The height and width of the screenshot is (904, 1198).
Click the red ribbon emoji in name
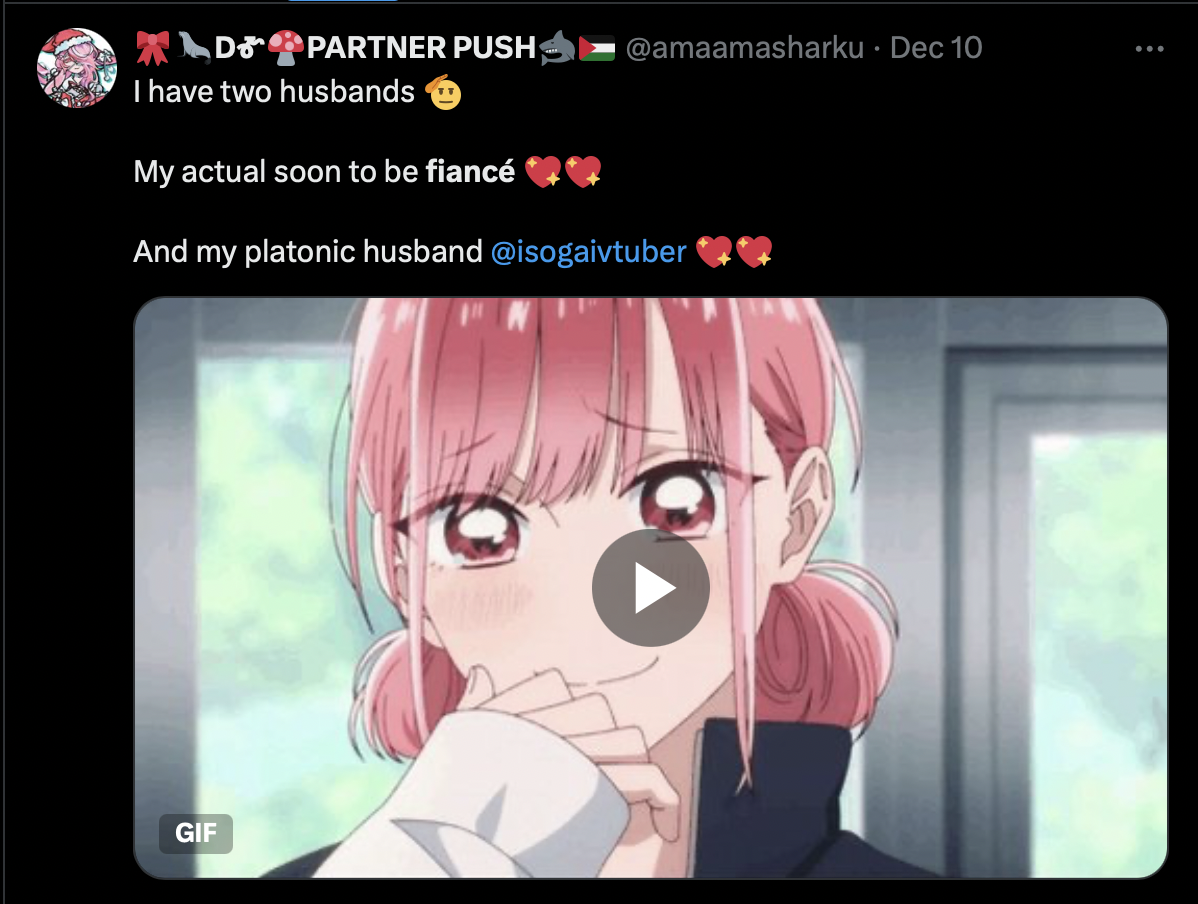click(x=152, y=48)
